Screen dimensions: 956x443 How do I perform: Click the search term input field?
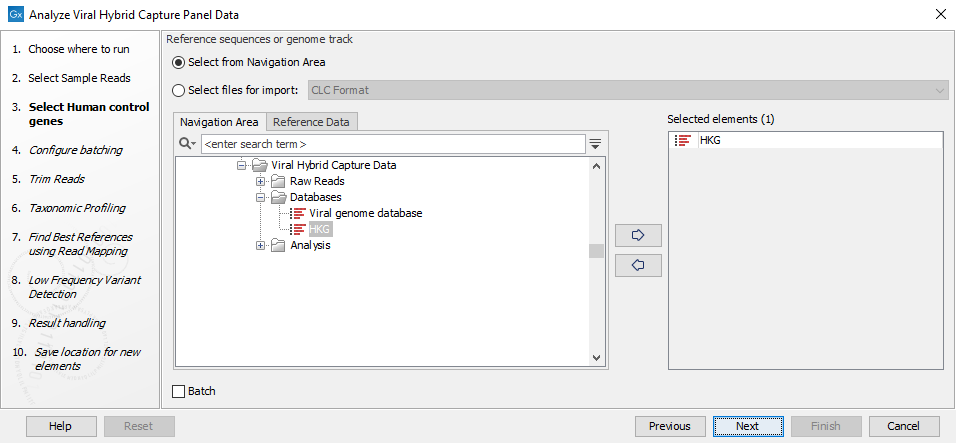point(392,144)
